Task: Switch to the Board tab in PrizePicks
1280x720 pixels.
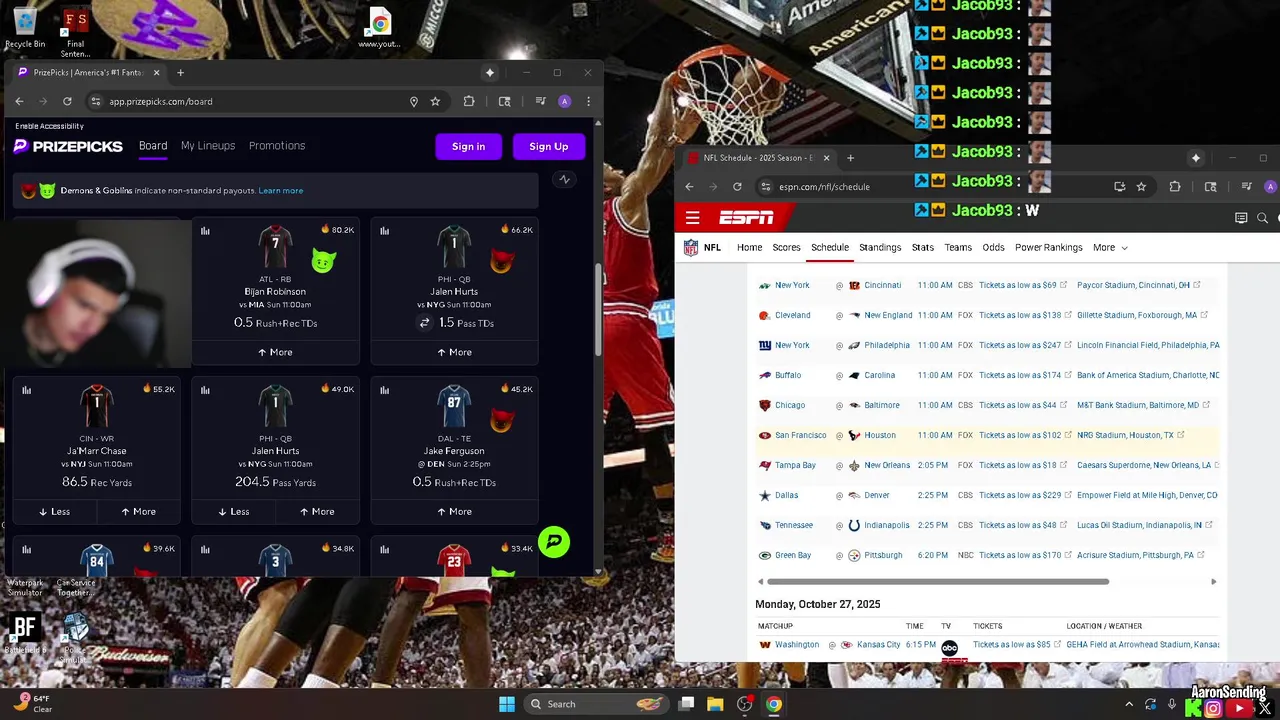Action: [x=153, y=146]
